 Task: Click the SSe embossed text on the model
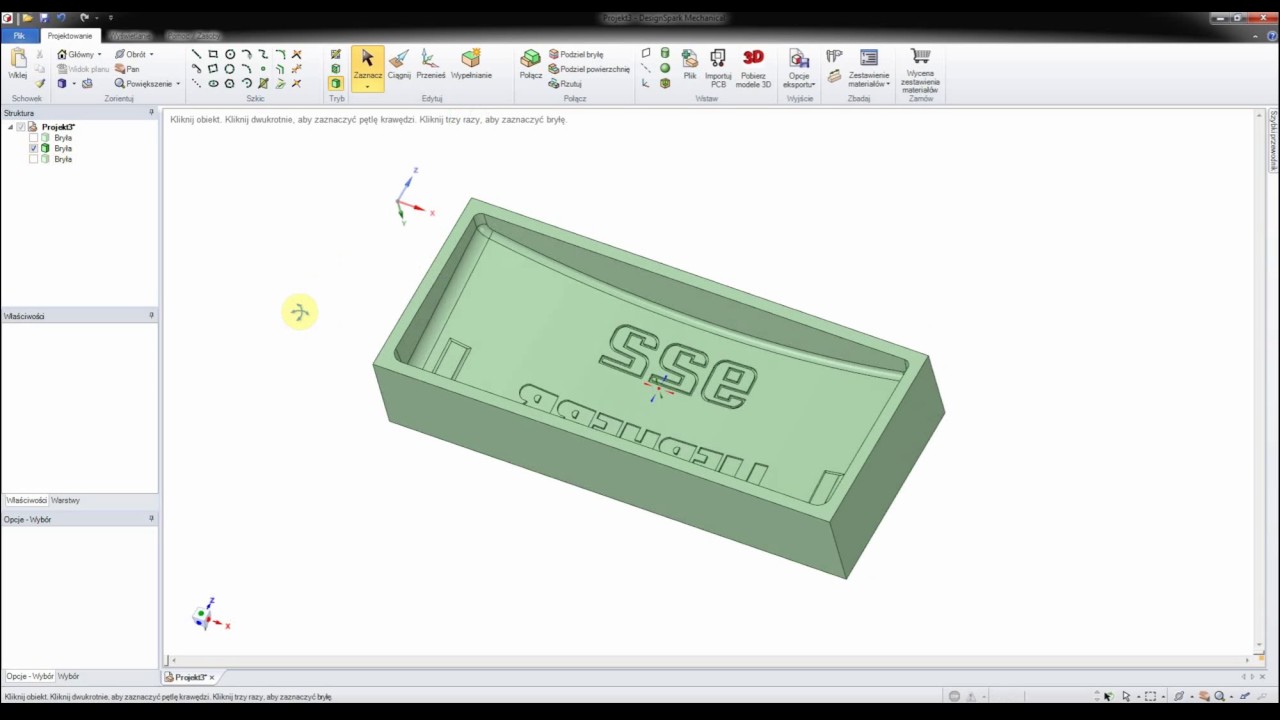(x=679, y=366)
